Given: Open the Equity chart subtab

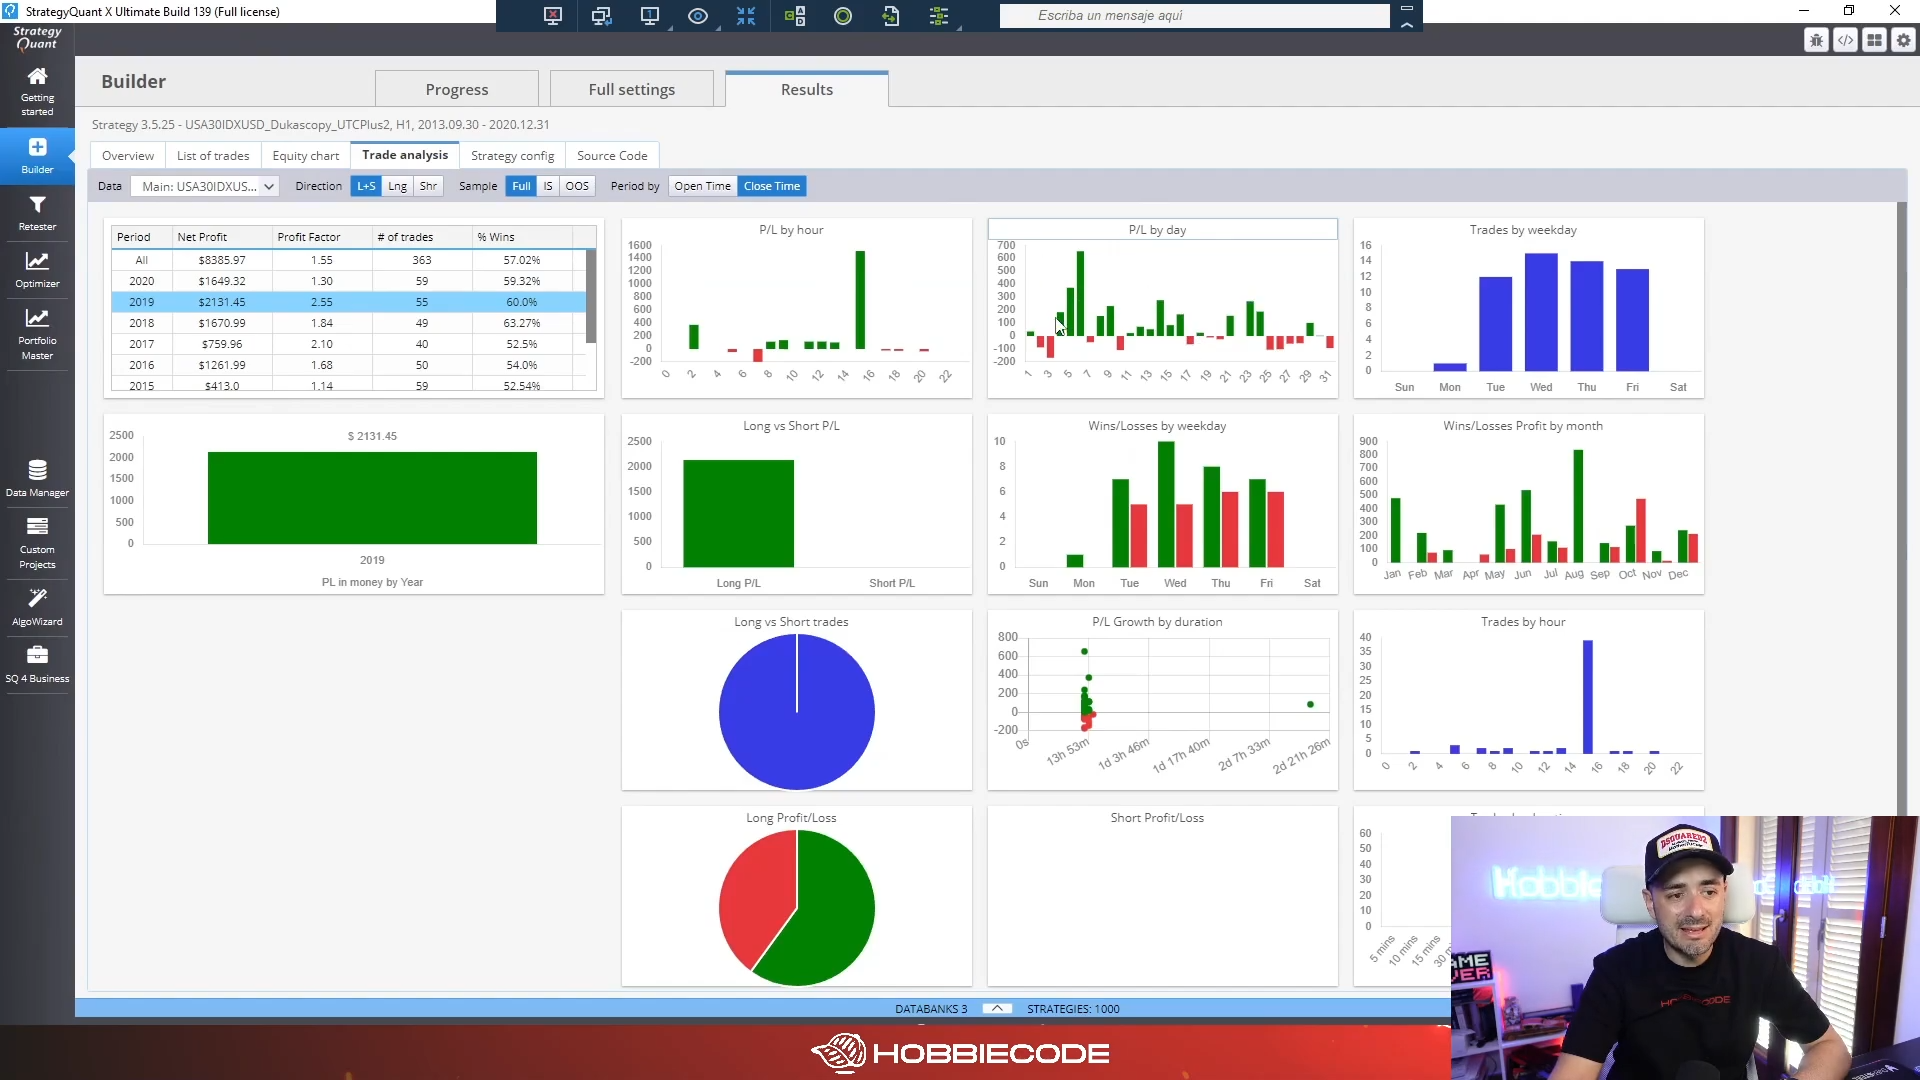Looking at the screenshot, I should 305,155.
